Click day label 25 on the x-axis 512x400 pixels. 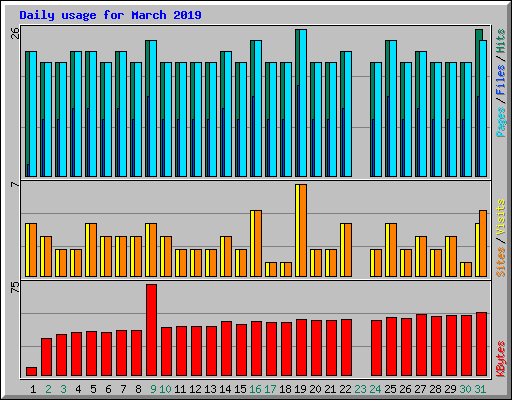coord(390,389)
